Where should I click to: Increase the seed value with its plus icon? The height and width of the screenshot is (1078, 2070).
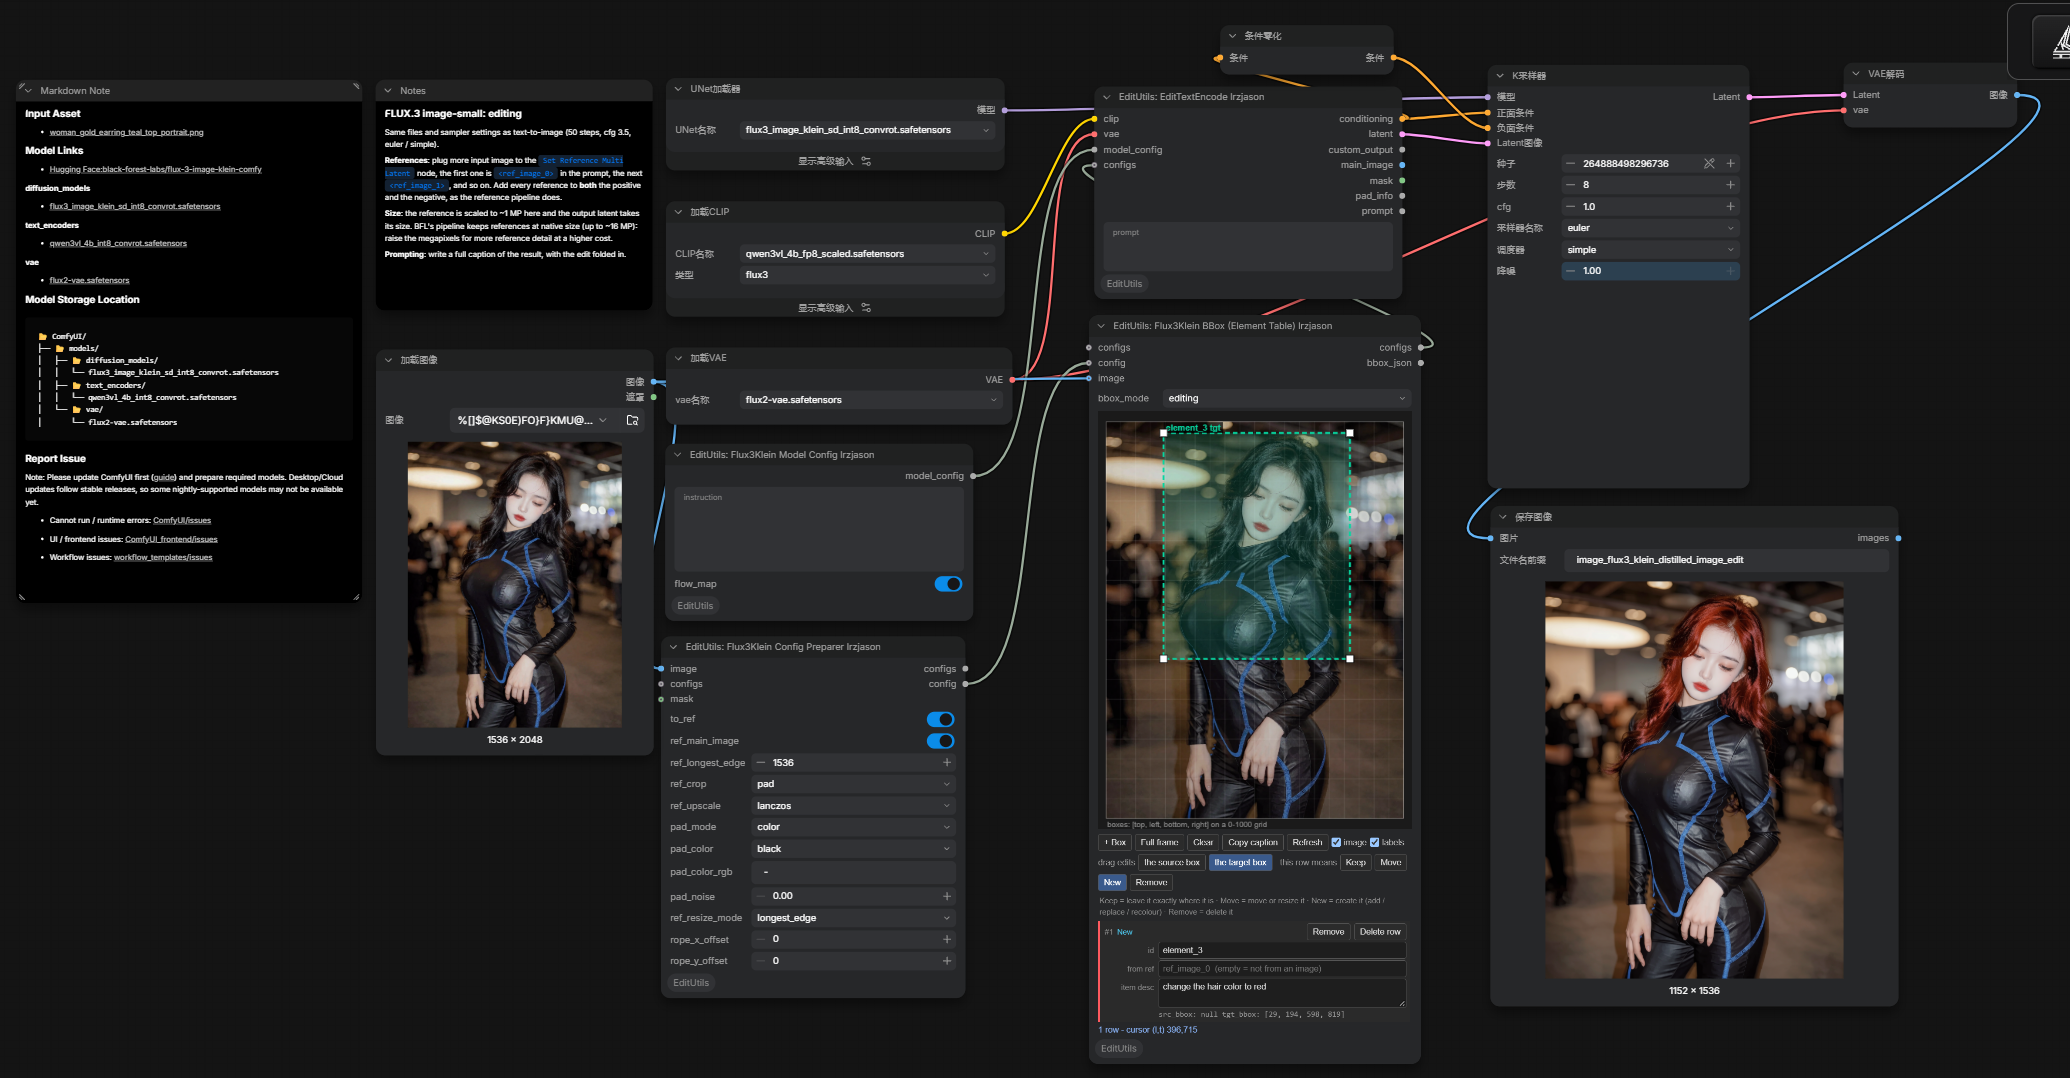point(1730,163)
